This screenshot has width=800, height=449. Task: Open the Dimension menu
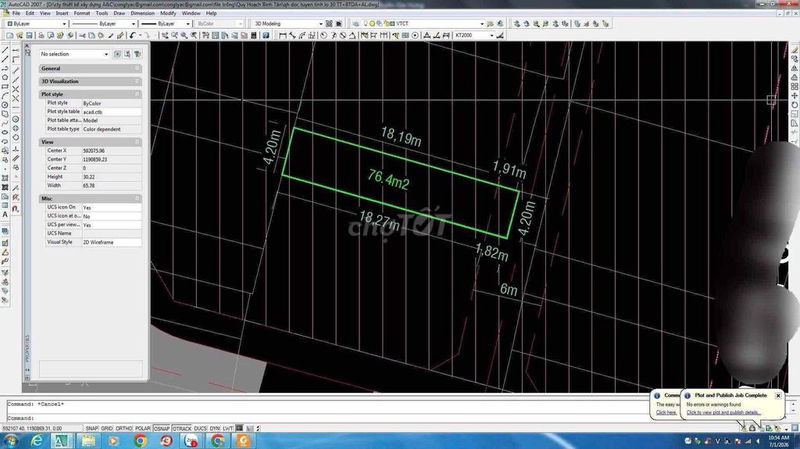143,13
